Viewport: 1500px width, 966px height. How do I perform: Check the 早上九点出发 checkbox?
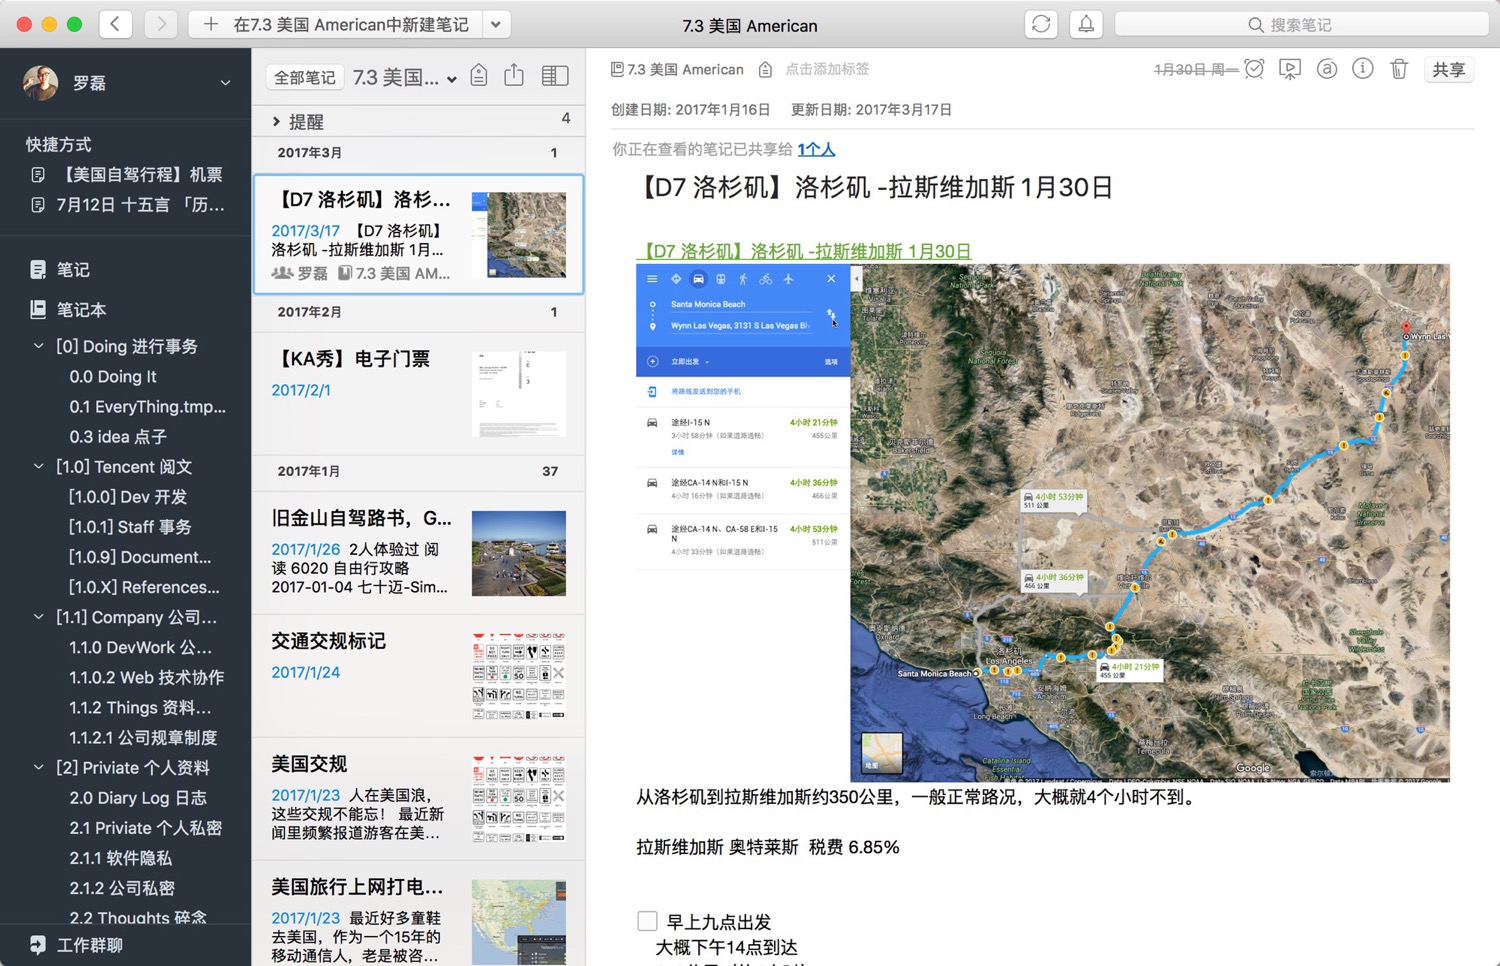click(647, 921)
